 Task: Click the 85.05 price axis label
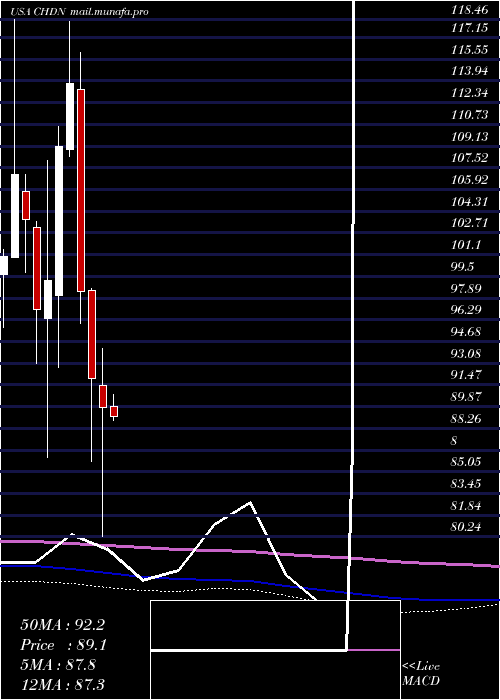[467, 462]
